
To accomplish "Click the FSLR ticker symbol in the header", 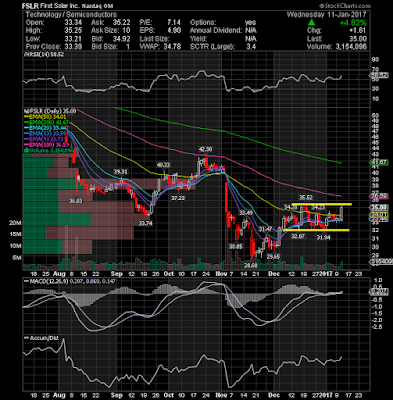I will click(x=30, y=6).
